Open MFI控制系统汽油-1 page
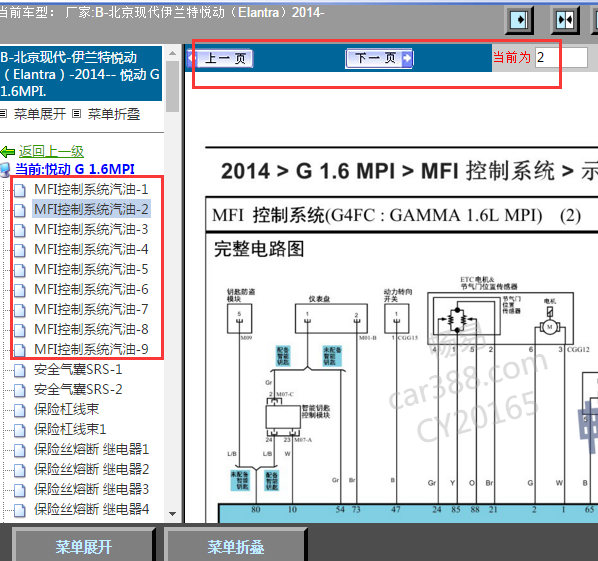598x561 pixels. click(91, 189)
